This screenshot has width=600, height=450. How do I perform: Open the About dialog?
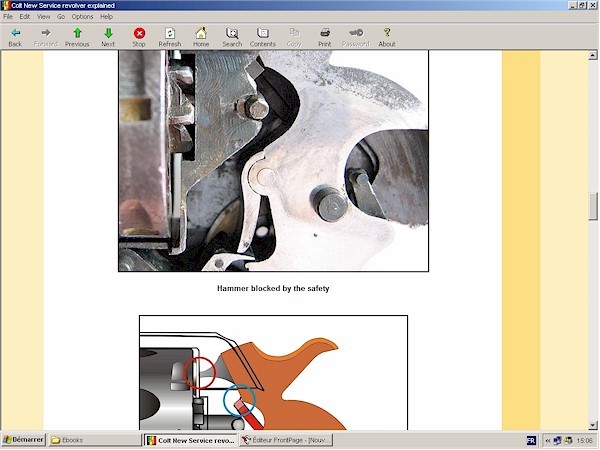tap(387, 37)
